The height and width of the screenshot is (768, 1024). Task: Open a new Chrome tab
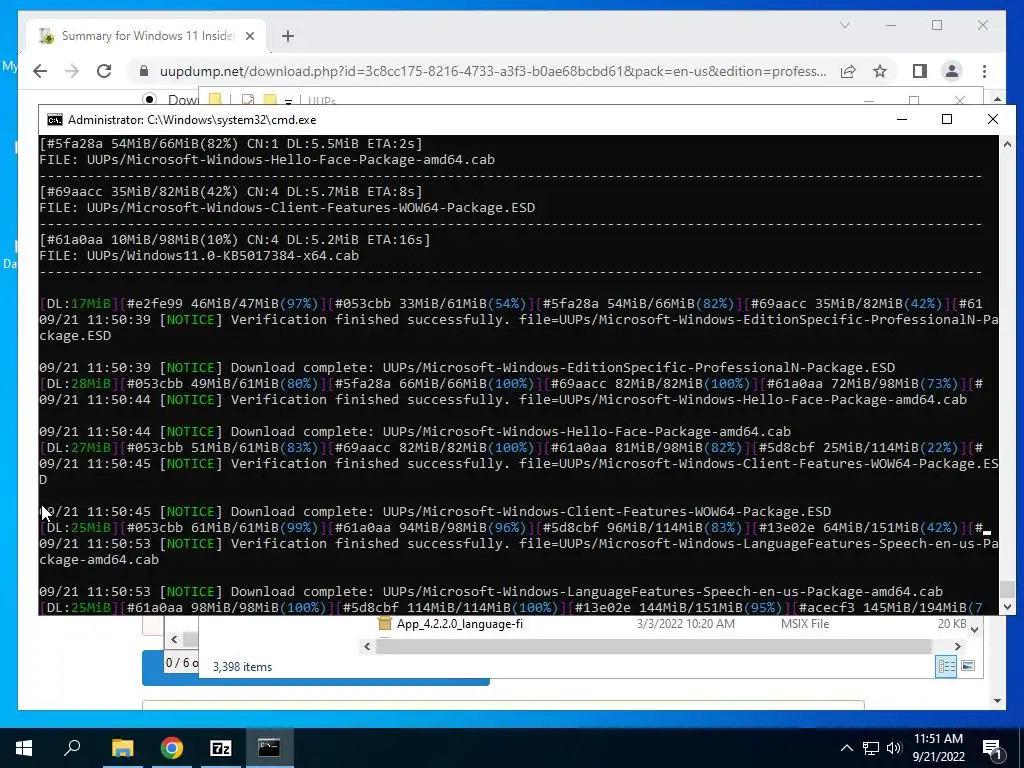point(288,36)
